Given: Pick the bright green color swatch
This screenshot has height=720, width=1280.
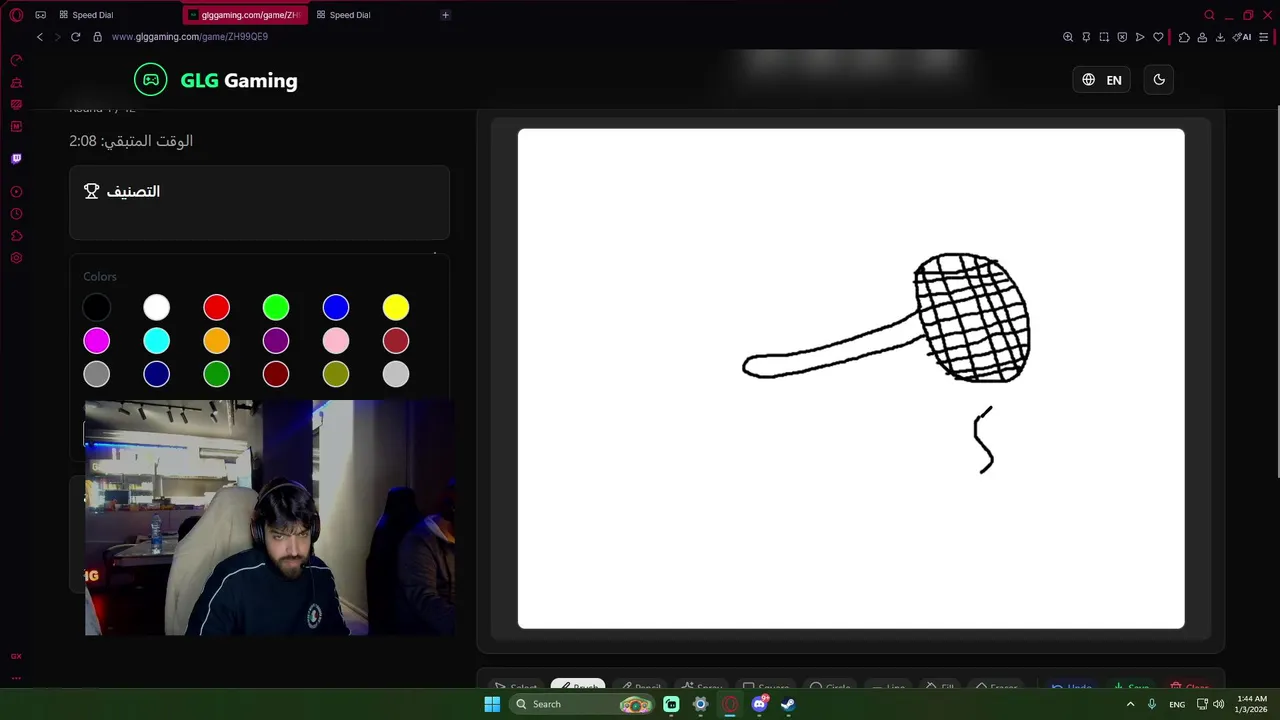Looking at the screenshot, I should pos(276,307).
